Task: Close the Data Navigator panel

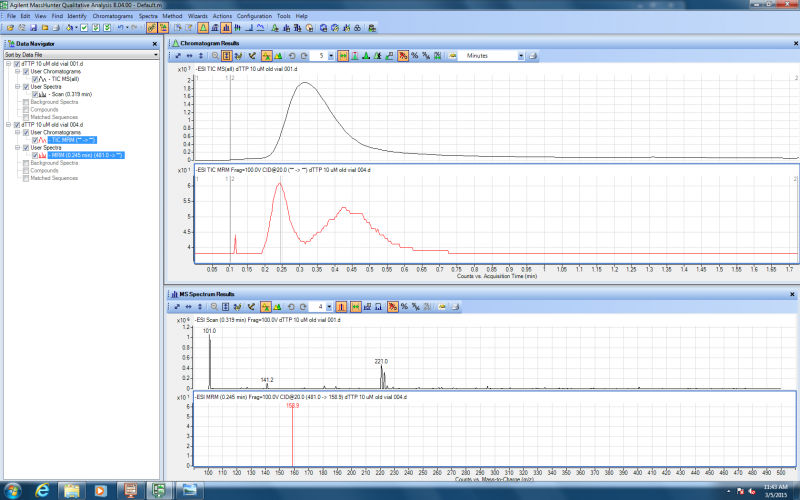Action: pos(153,44)
